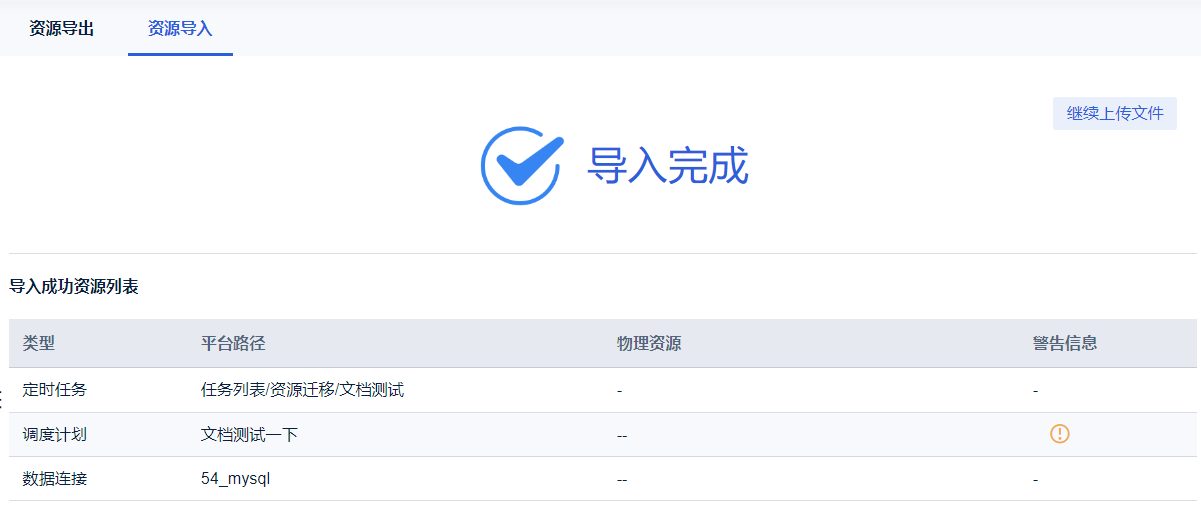The width and height of the screenshot is (1201, 505).
Task: Click the 物理资源 column header
Action: tap(649, 343)
